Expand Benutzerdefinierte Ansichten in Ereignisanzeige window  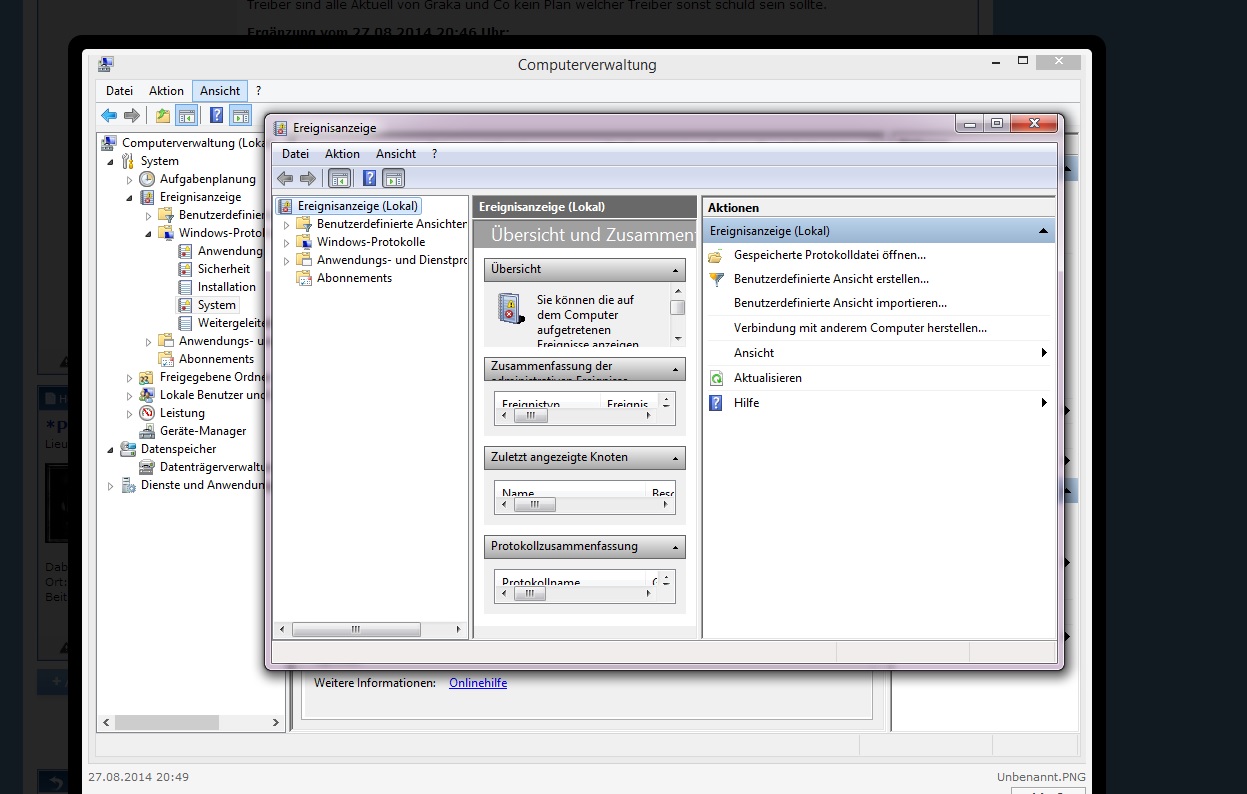click(x=286, y=224)
